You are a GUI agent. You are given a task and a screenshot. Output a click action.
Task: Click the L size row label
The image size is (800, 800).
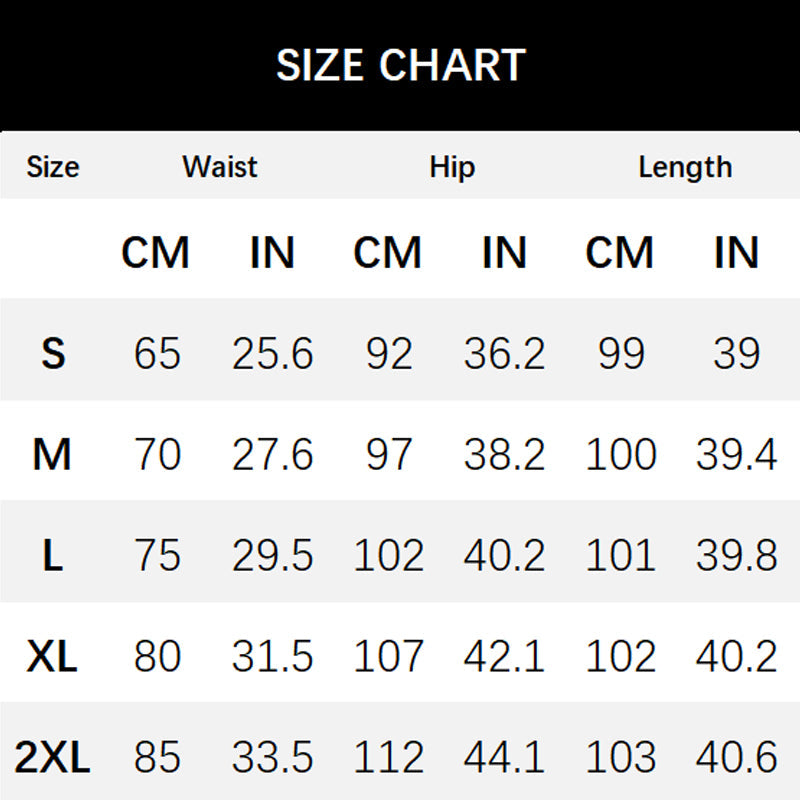(x=53, y=556)
